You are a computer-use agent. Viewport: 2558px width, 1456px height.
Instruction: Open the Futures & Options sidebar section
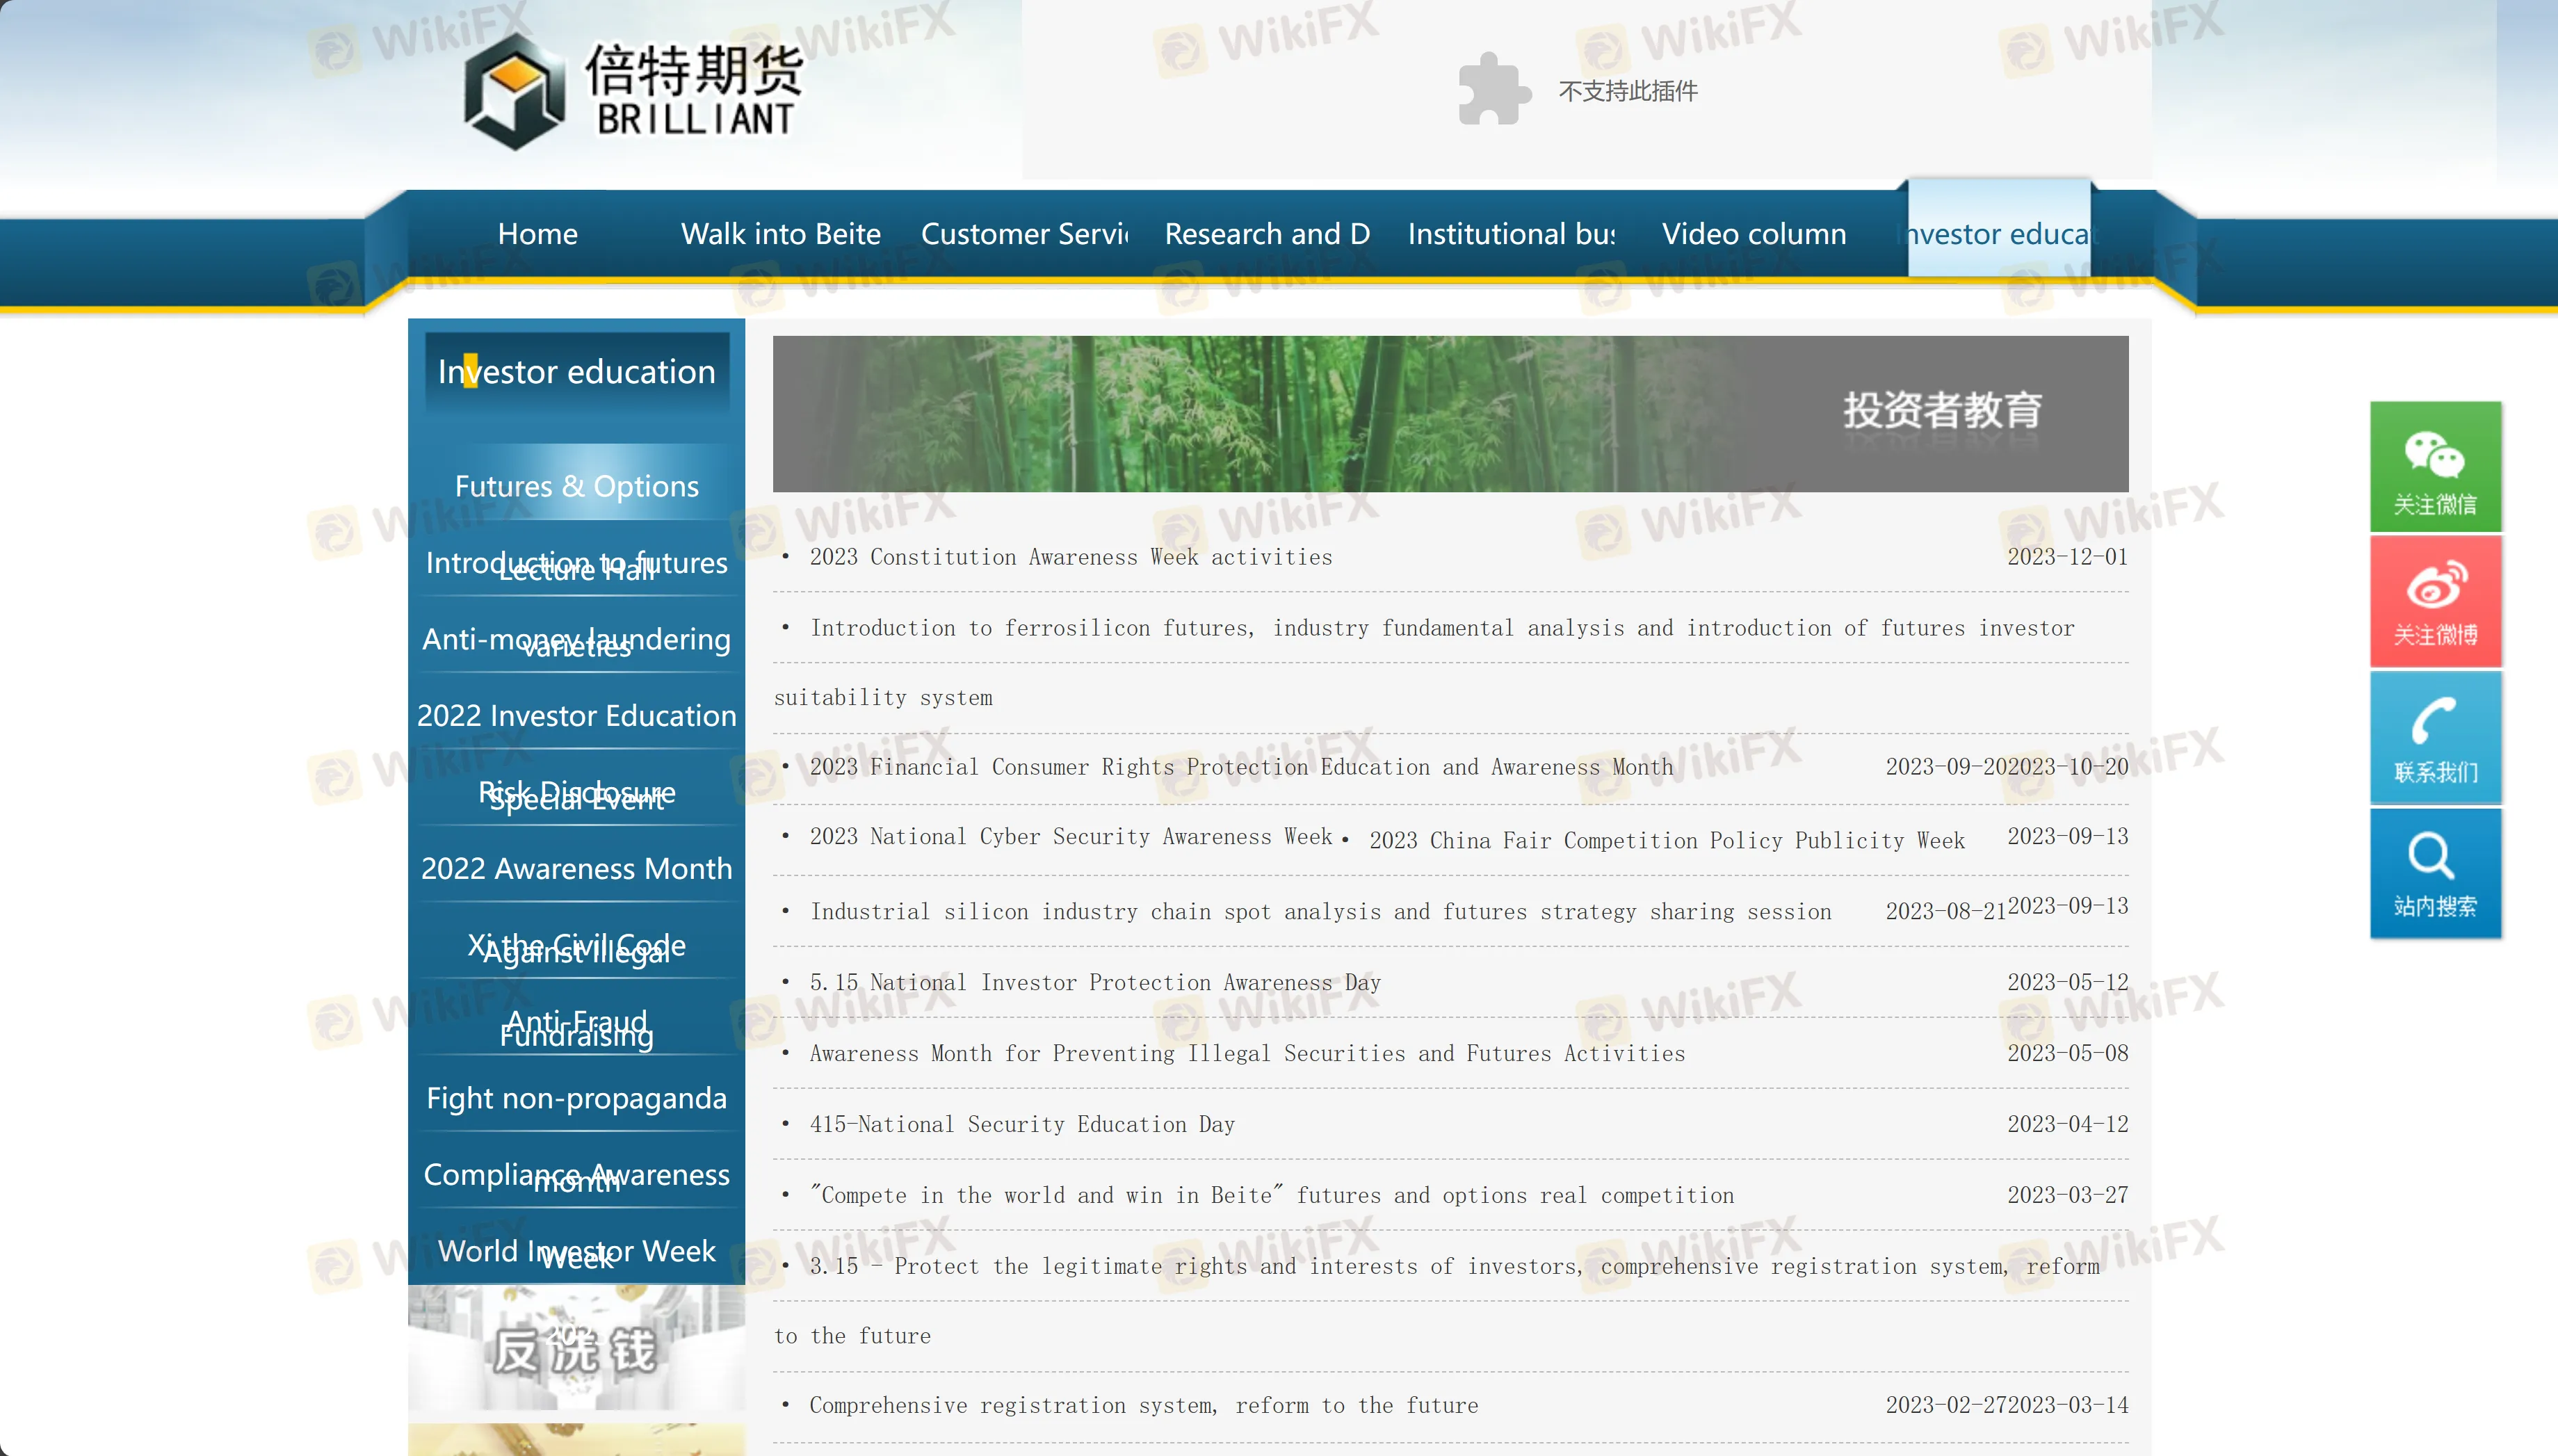click(x=577, y=486)
